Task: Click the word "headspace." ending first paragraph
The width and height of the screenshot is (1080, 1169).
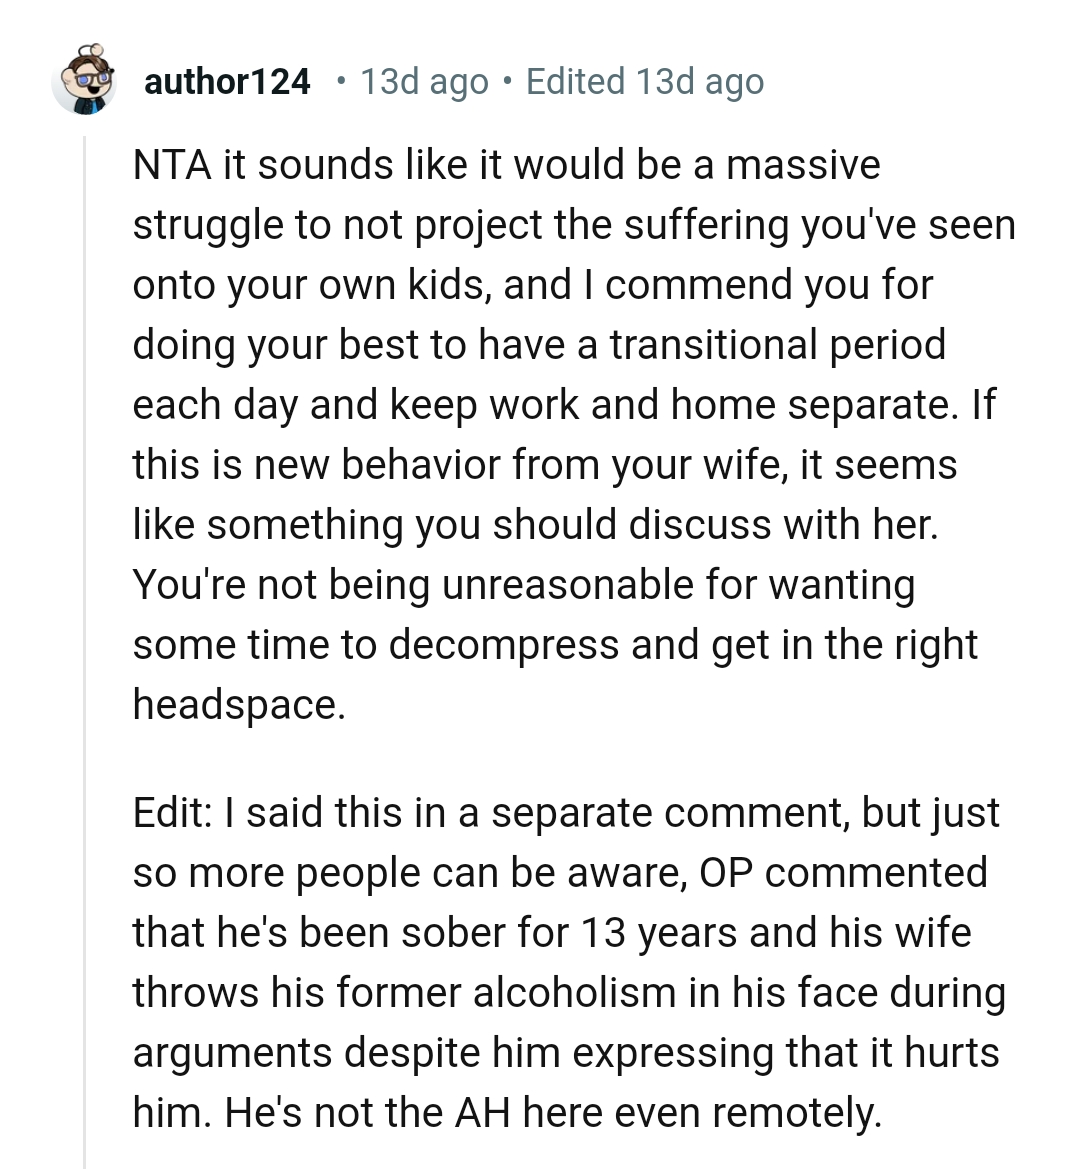Action: [x=239, y=705]
